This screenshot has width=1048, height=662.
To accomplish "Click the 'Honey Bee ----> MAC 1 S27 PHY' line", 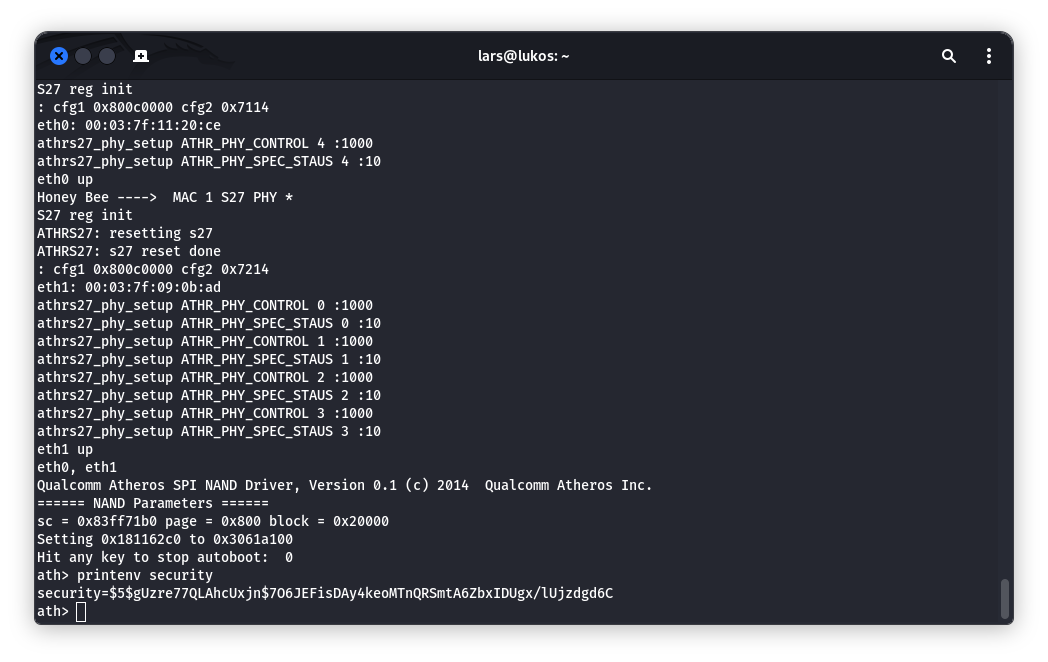I will (x=164, y=197).
